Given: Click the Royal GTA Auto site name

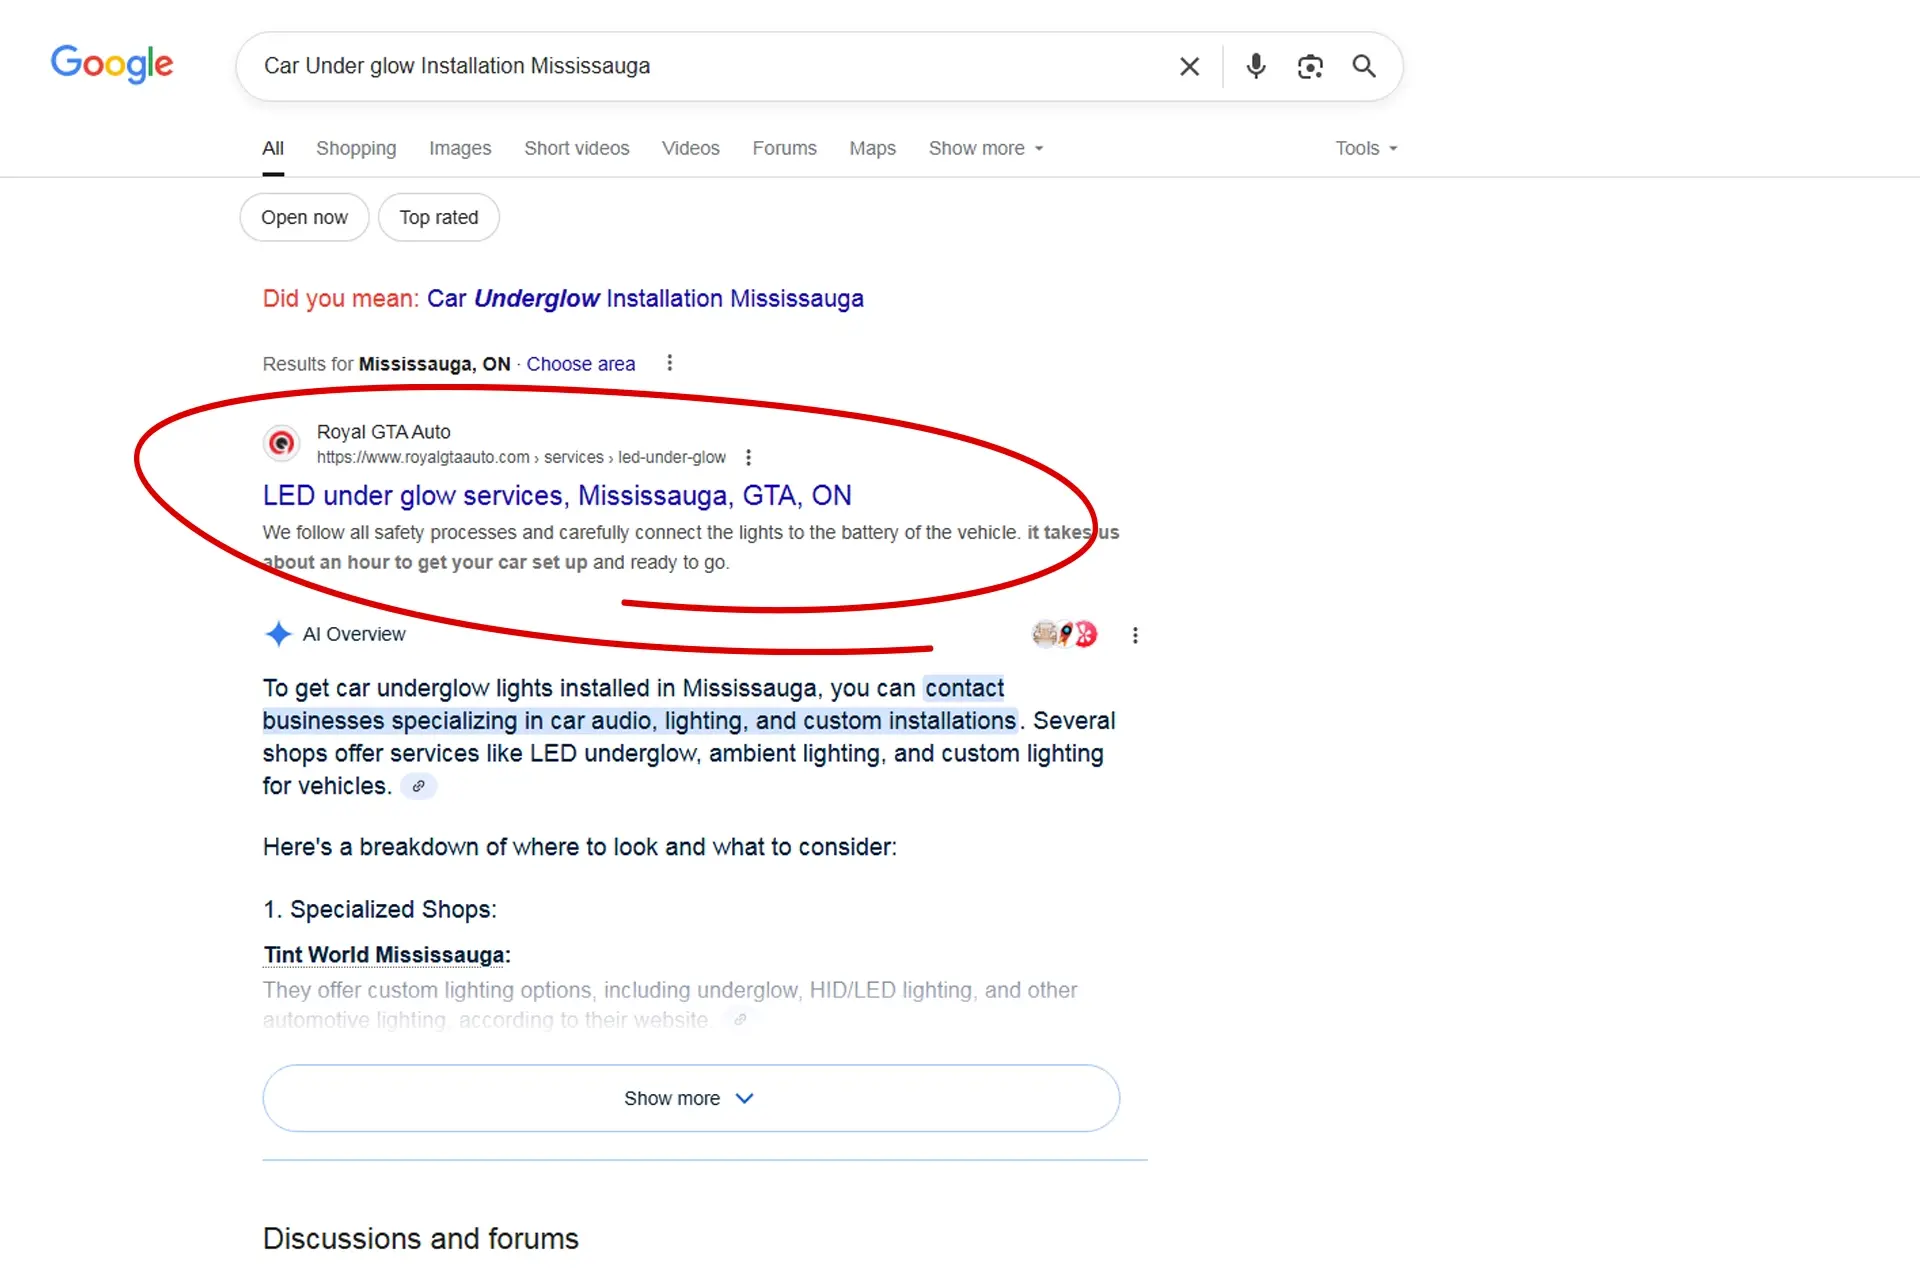Looking at the screenshot, I should click(x=384, y=431).
